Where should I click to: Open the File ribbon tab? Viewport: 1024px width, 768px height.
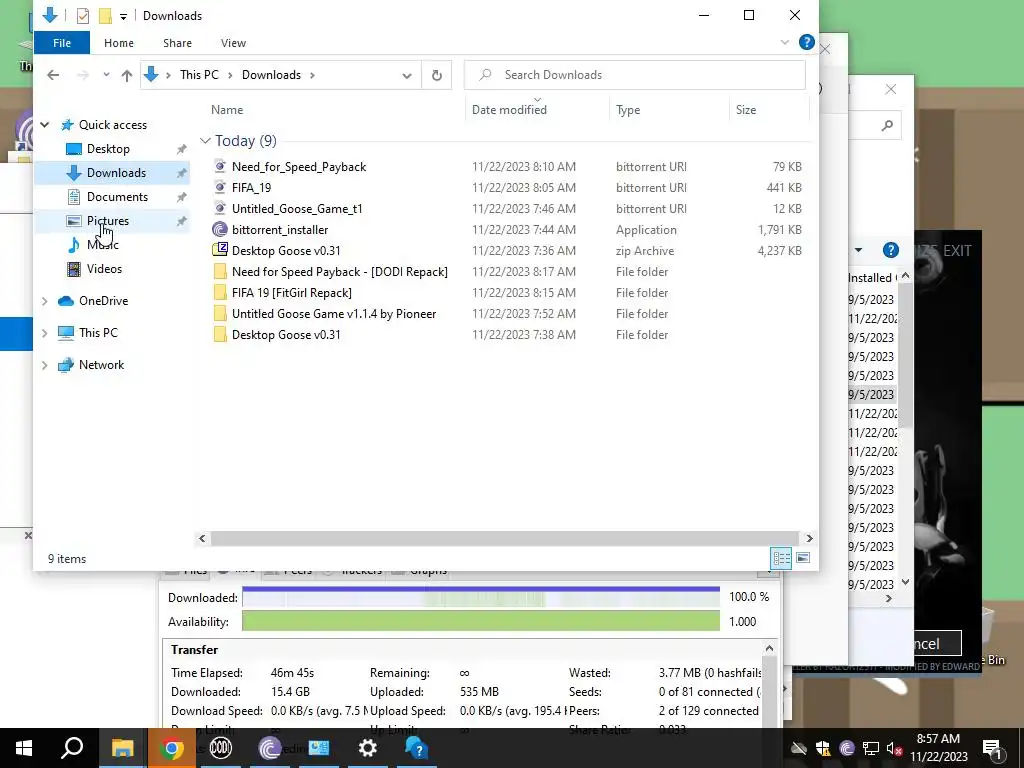click(62, 43)
